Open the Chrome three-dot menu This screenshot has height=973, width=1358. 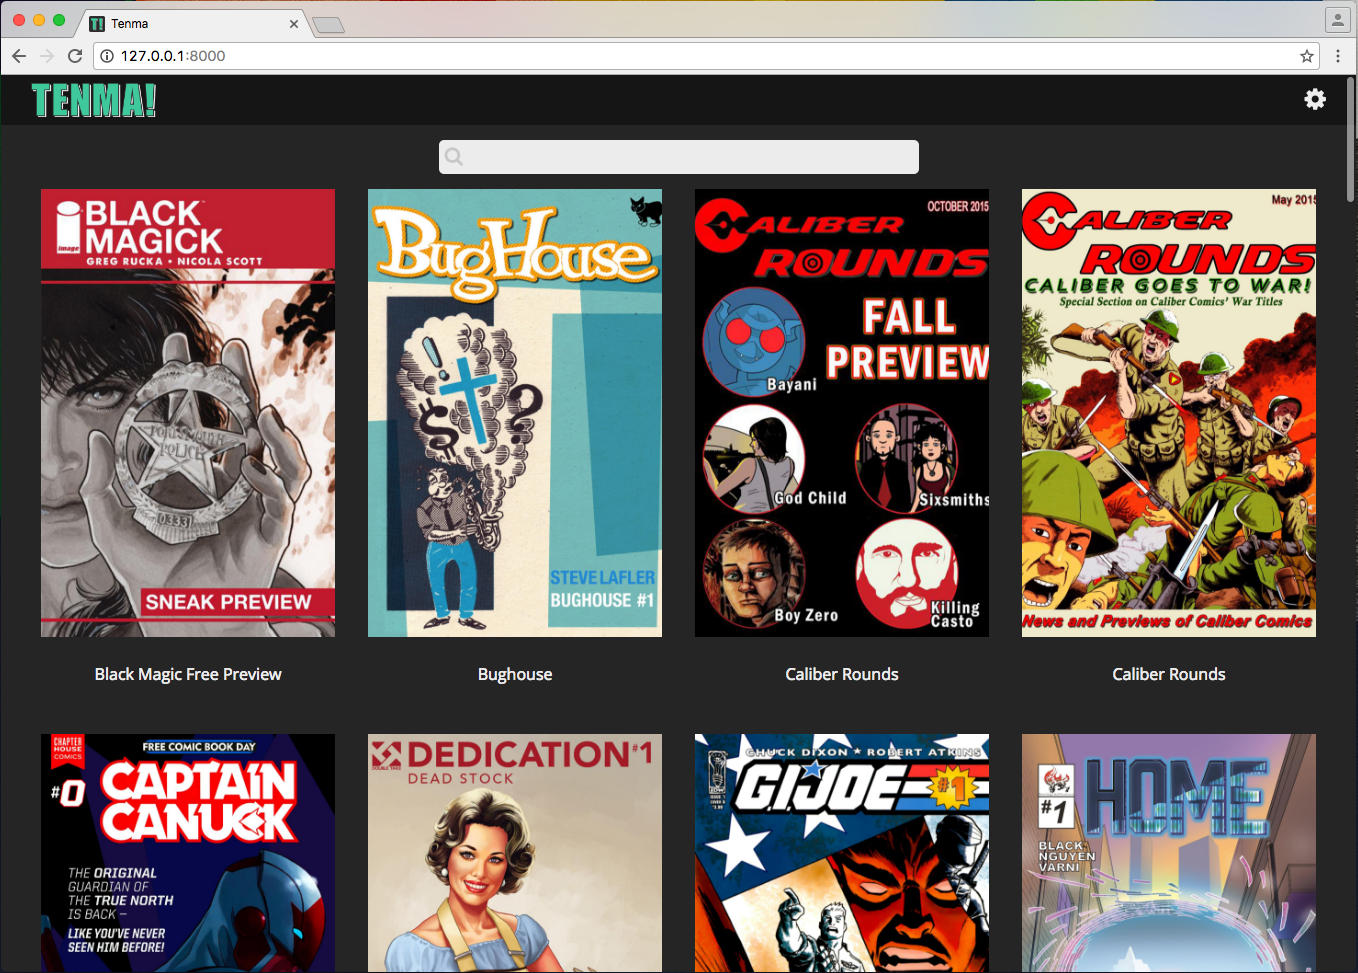click(x=1338, y=56)
